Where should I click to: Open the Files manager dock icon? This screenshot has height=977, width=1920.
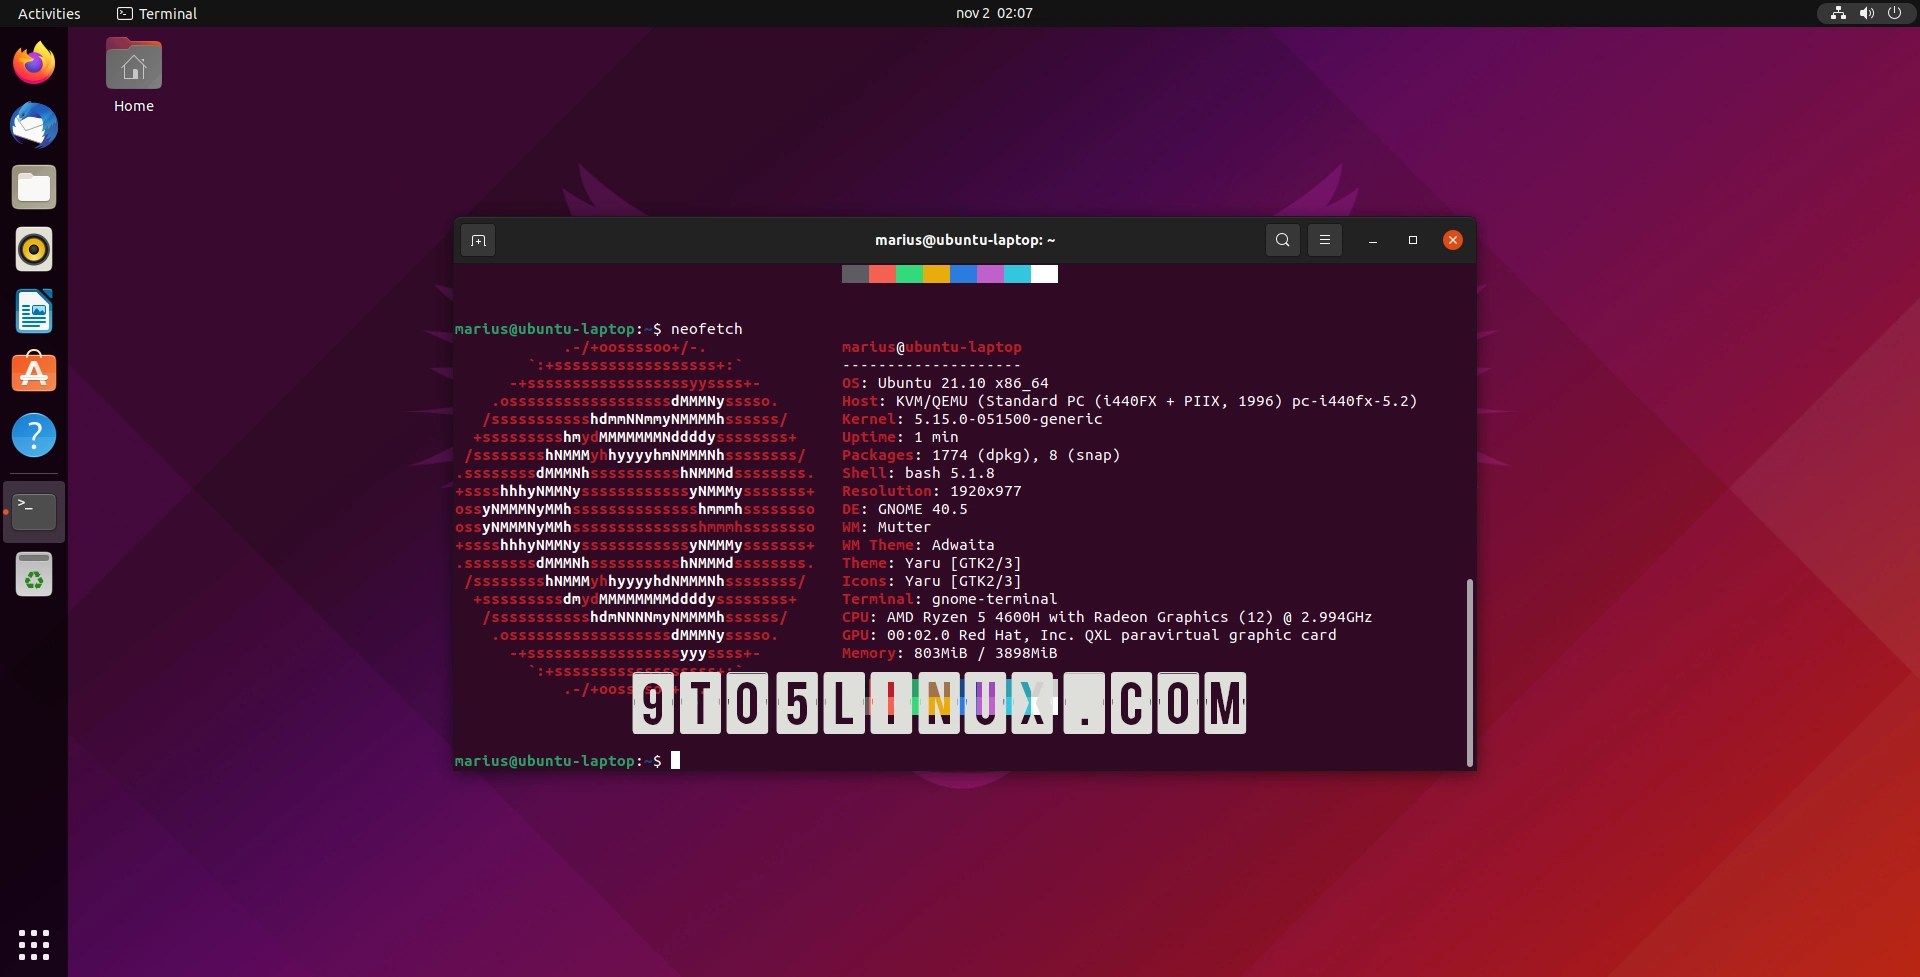pyautogui.click(x=34, y=187)
